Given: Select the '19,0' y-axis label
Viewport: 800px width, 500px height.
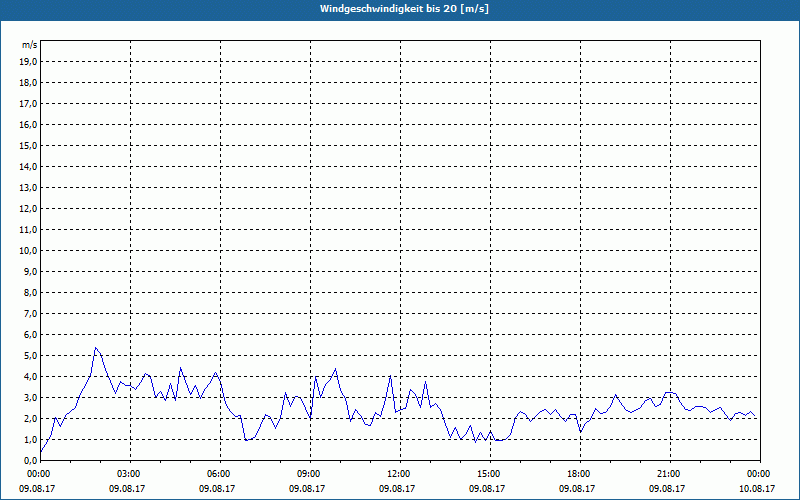Looking at the screenshot, I should coord(28,62).
